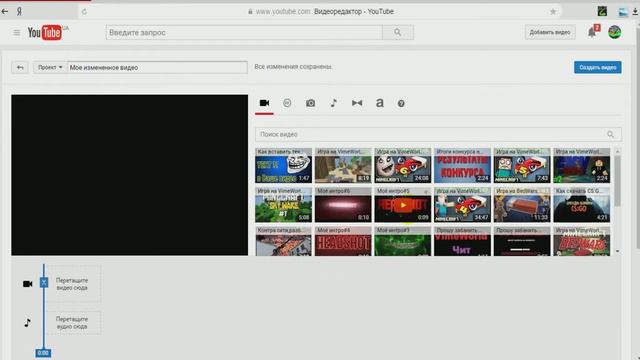Image resolution: width=640 pixels, height=360 pixels.
Task: Select the Игра на VimeWorld 34:47 thumbnail
Action: 462,205
